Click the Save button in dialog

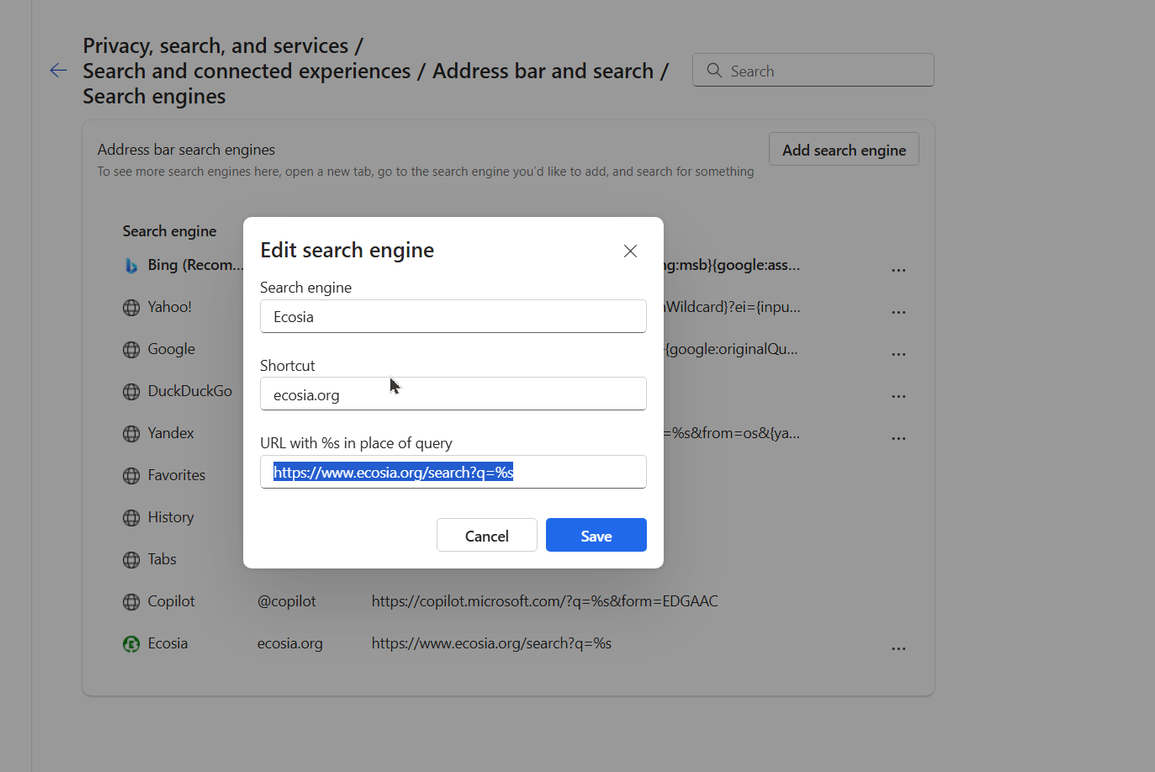tap(596, 535)
